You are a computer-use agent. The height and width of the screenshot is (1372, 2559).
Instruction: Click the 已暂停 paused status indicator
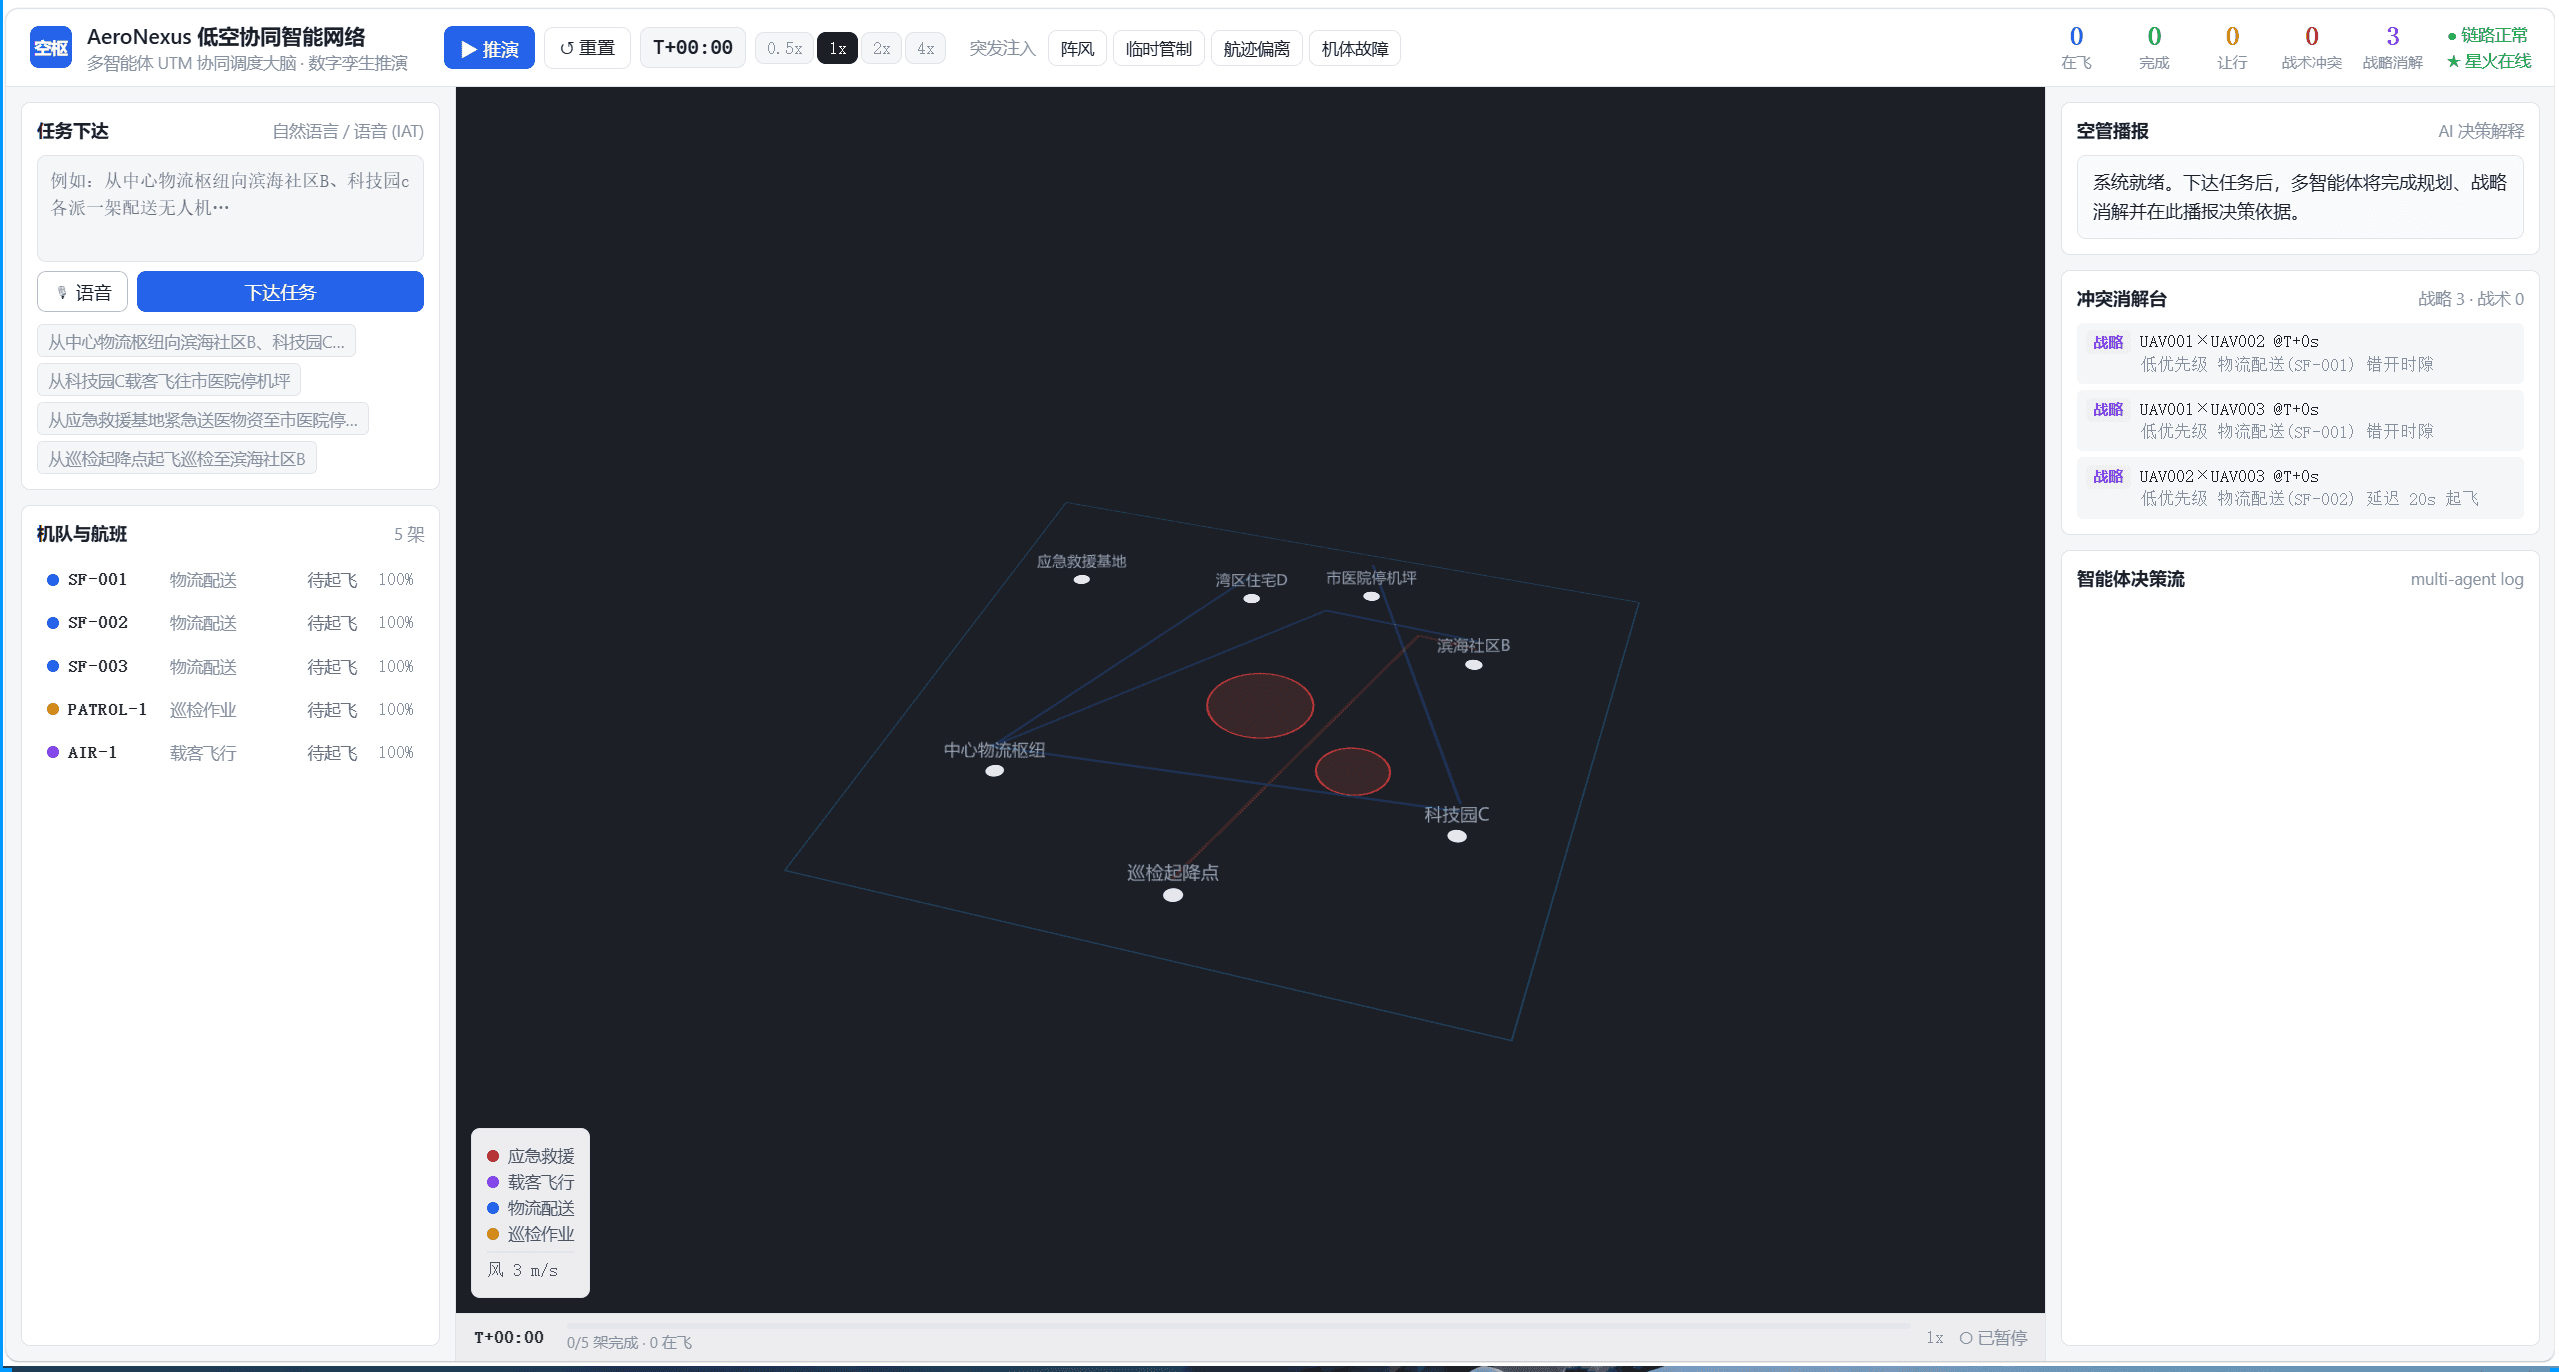[1992, 1338]
